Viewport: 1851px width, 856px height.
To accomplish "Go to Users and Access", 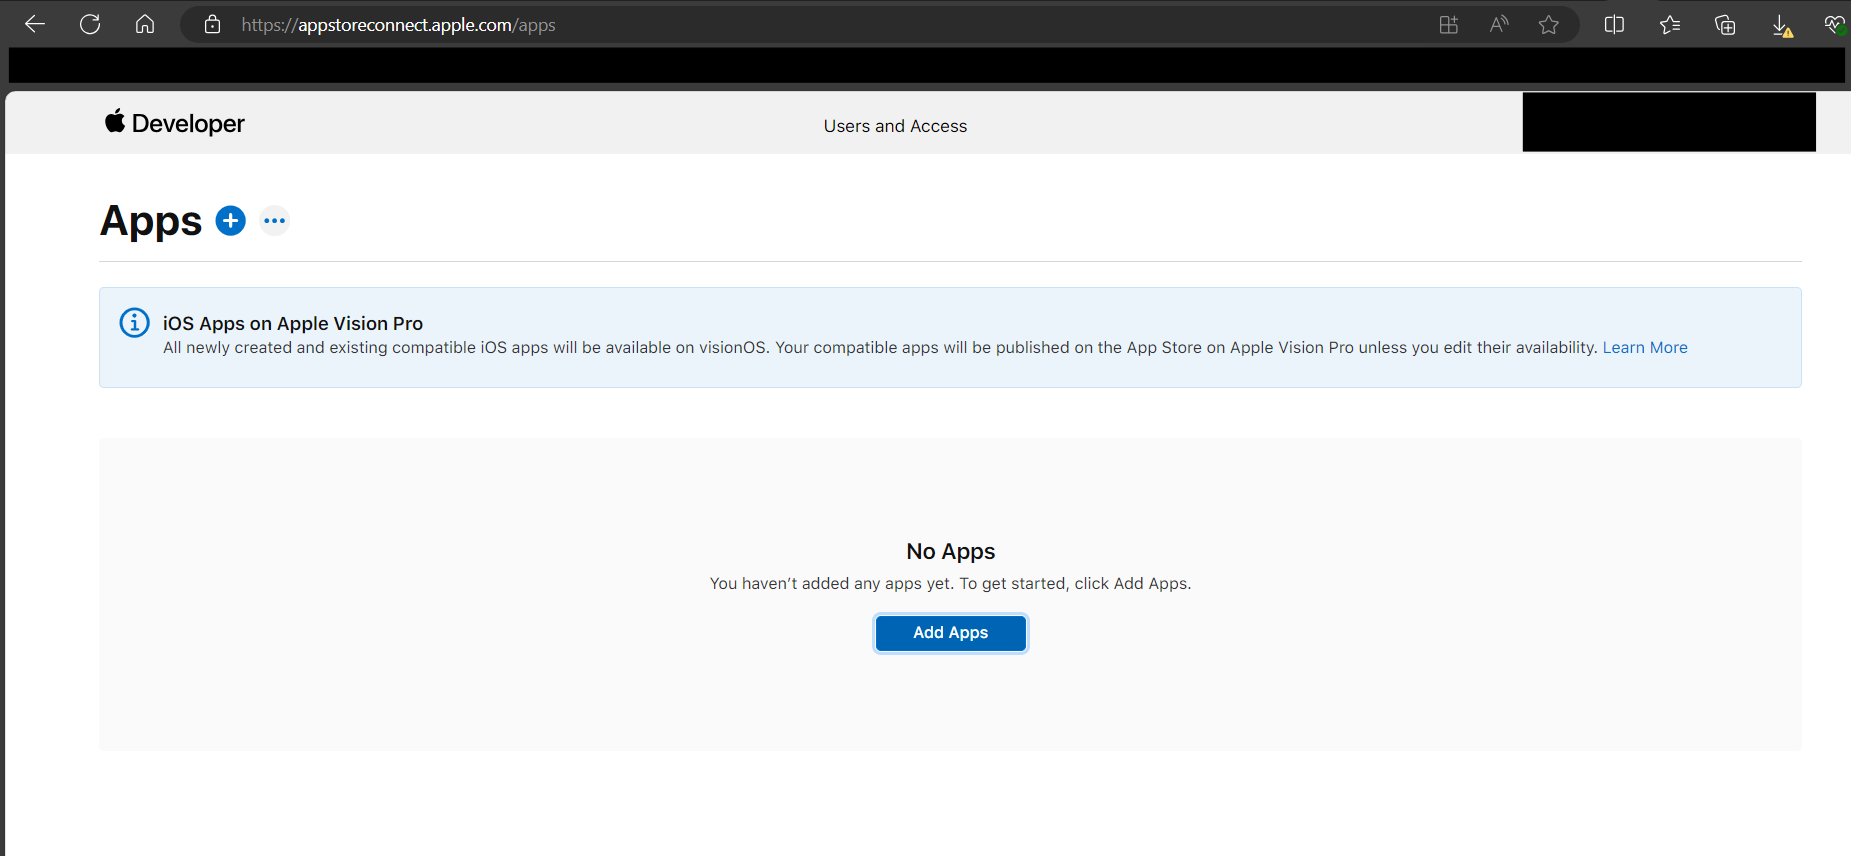I will 895,126.
